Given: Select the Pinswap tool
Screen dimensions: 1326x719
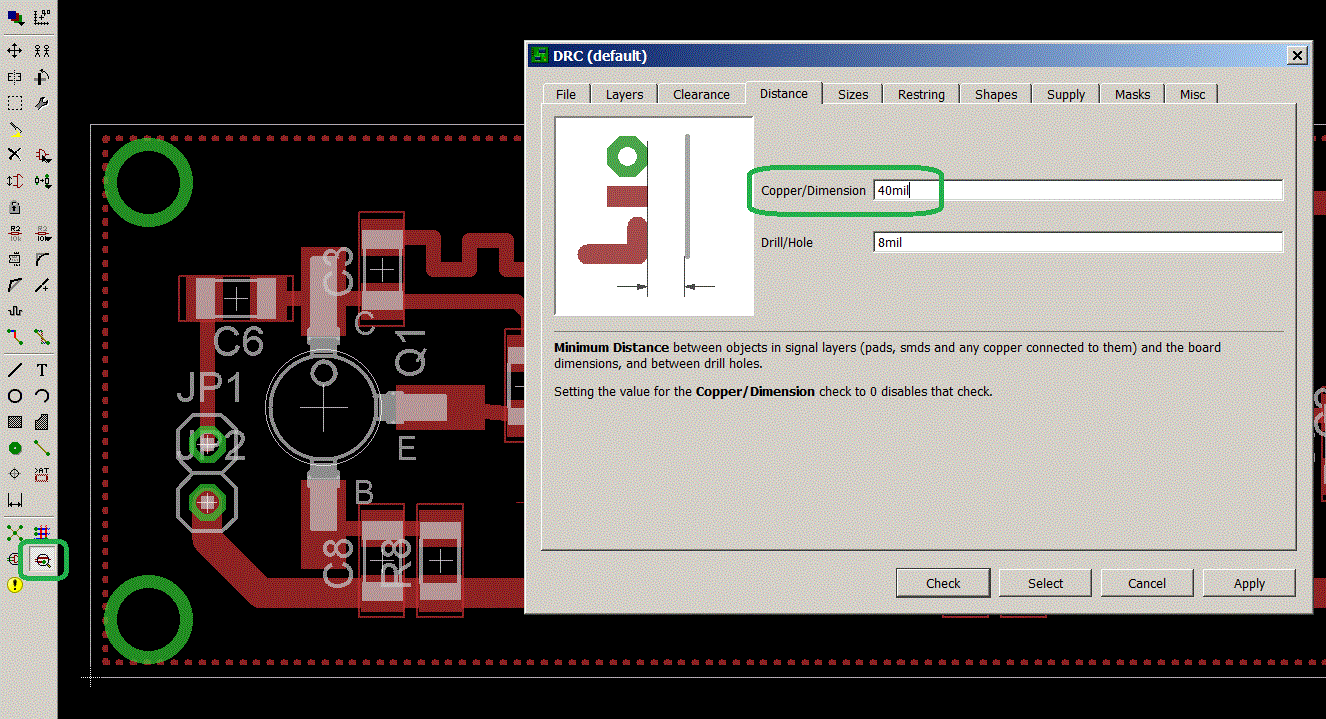Looking at the screenshot, I should (15, 181).
